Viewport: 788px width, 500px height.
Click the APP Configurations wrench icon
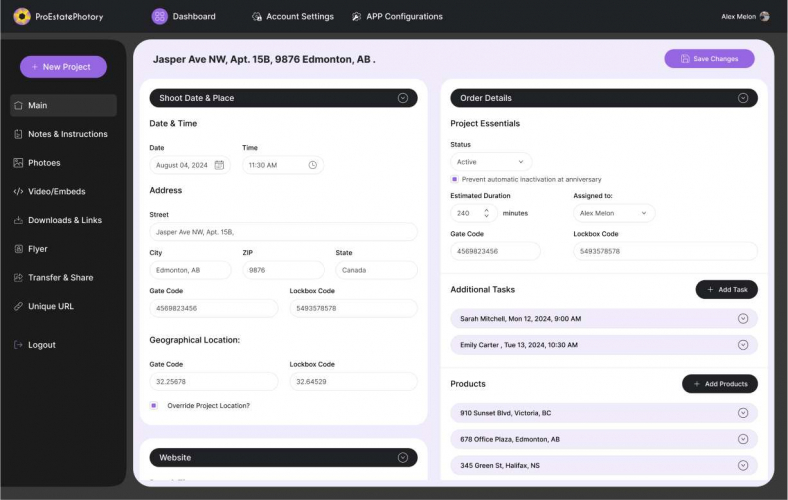356,17
